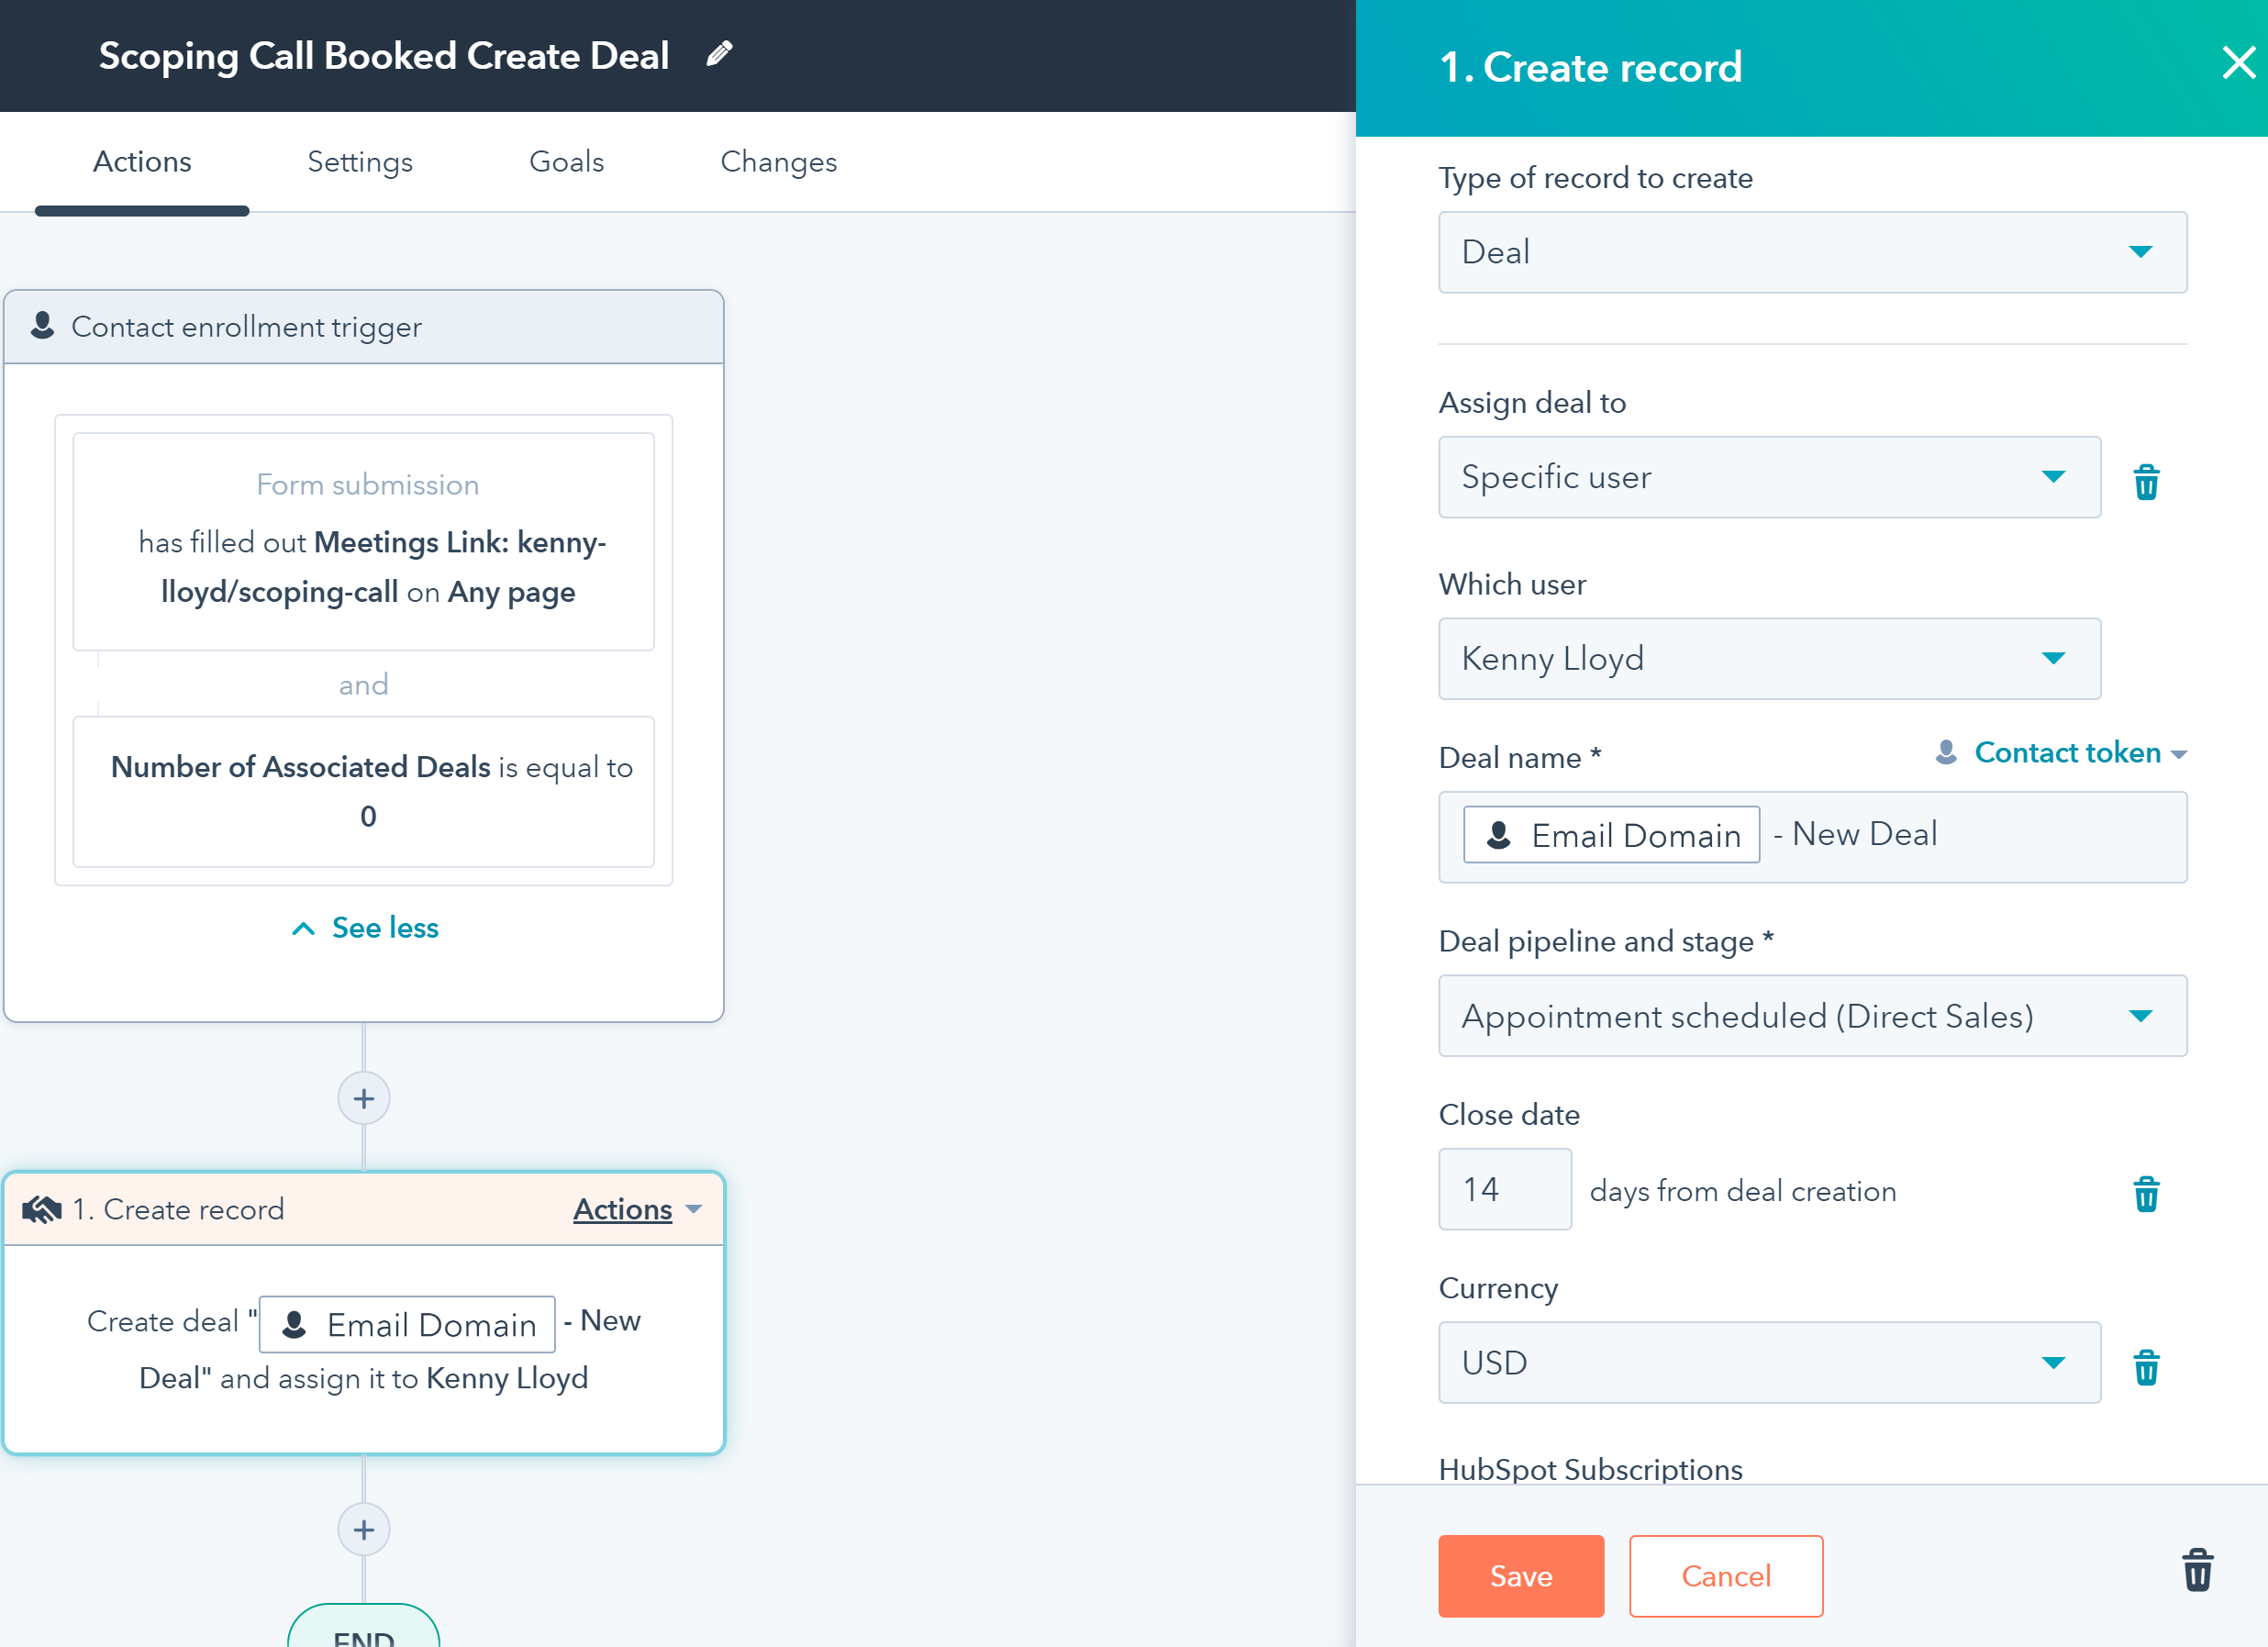The image size is (2268, 1647).
Task: Open the Appointment scheduled pipeline dropdown
Action: click(1812, 1016)
